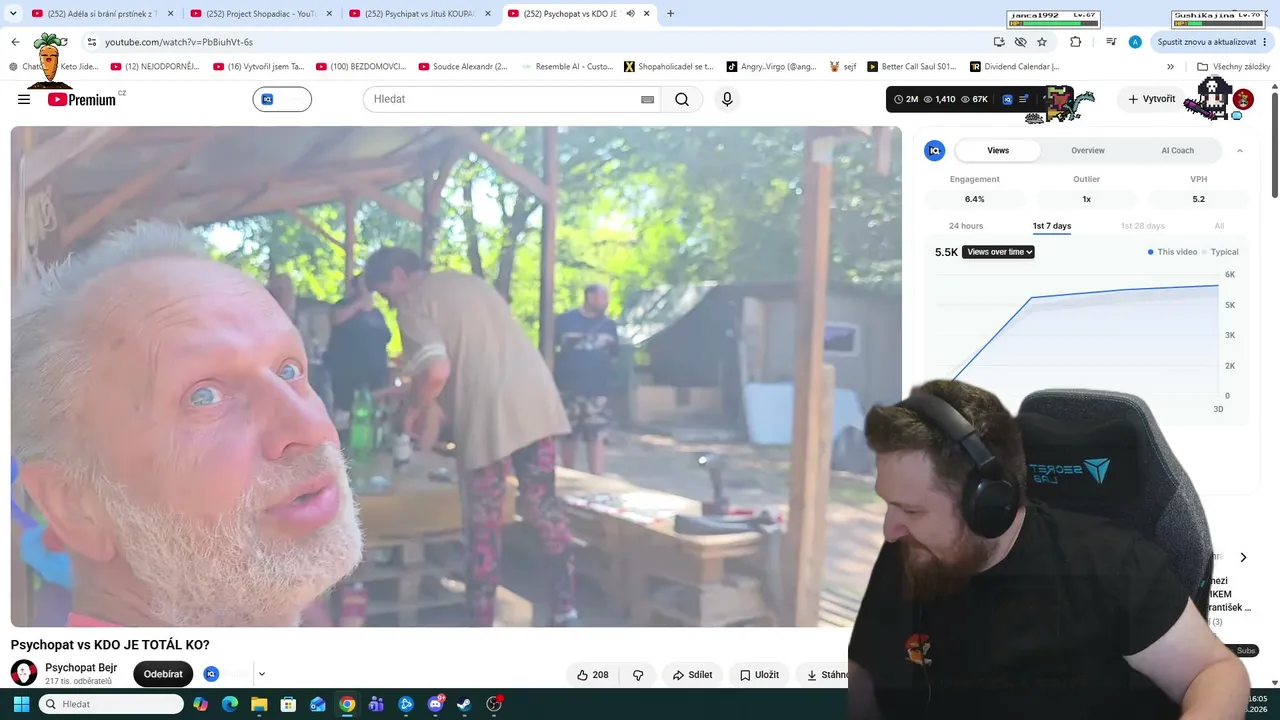The width and height of the screenshot is (1280, 720).
Task: Open File Explorer from the taskbar
Action: [259, 704]
